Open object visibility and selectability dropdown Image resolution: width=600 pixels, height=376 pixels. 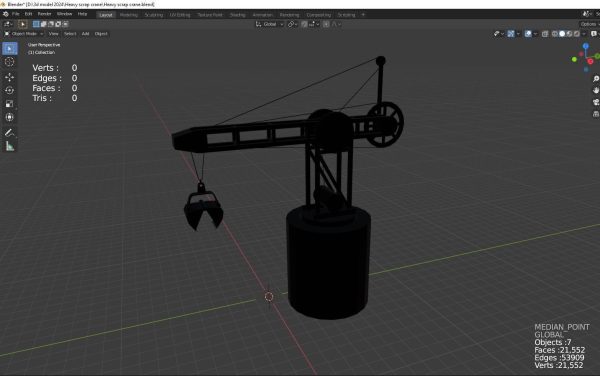(x=499, y=34)
